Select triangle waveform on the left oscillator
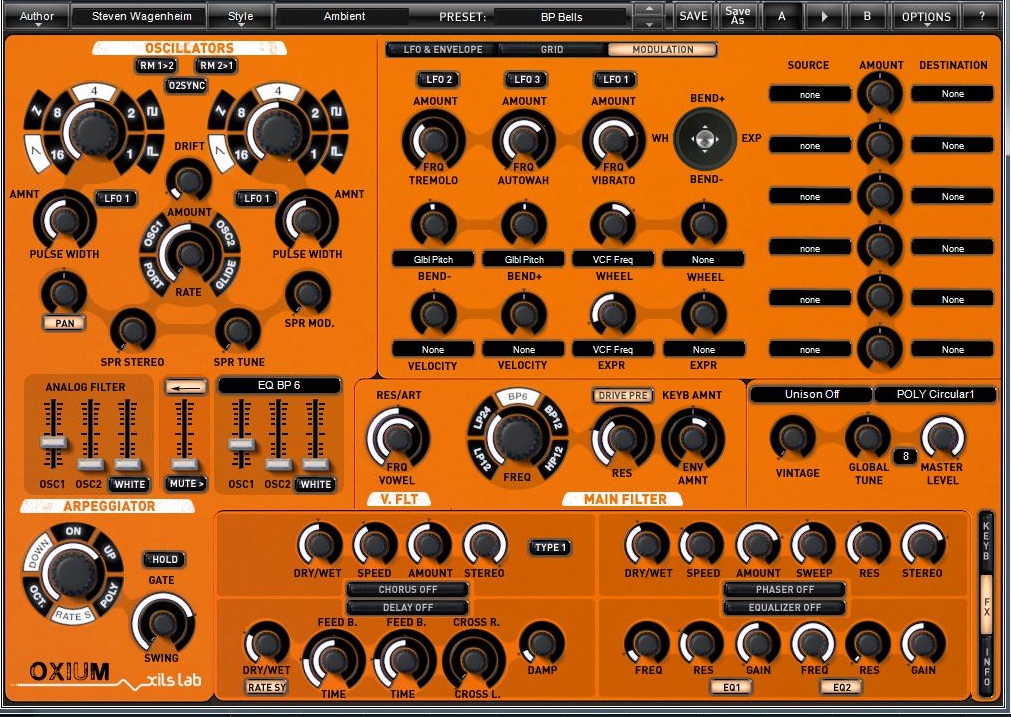Image resolution: width=1011 pixels, height=717 pixels. pyautogui.click(x=37, y=153)
